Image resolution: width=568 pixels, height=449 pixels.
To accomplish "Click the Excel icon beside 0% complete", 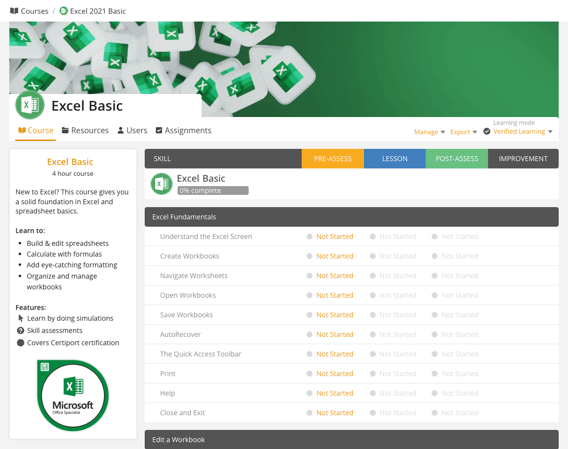I will (x=162, y=184).
